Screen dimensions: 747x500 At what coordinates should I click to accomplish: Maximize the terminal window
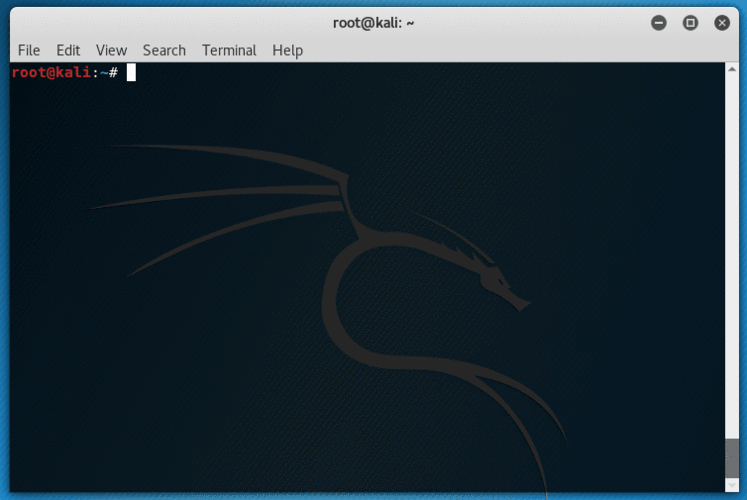coord(690,22)
